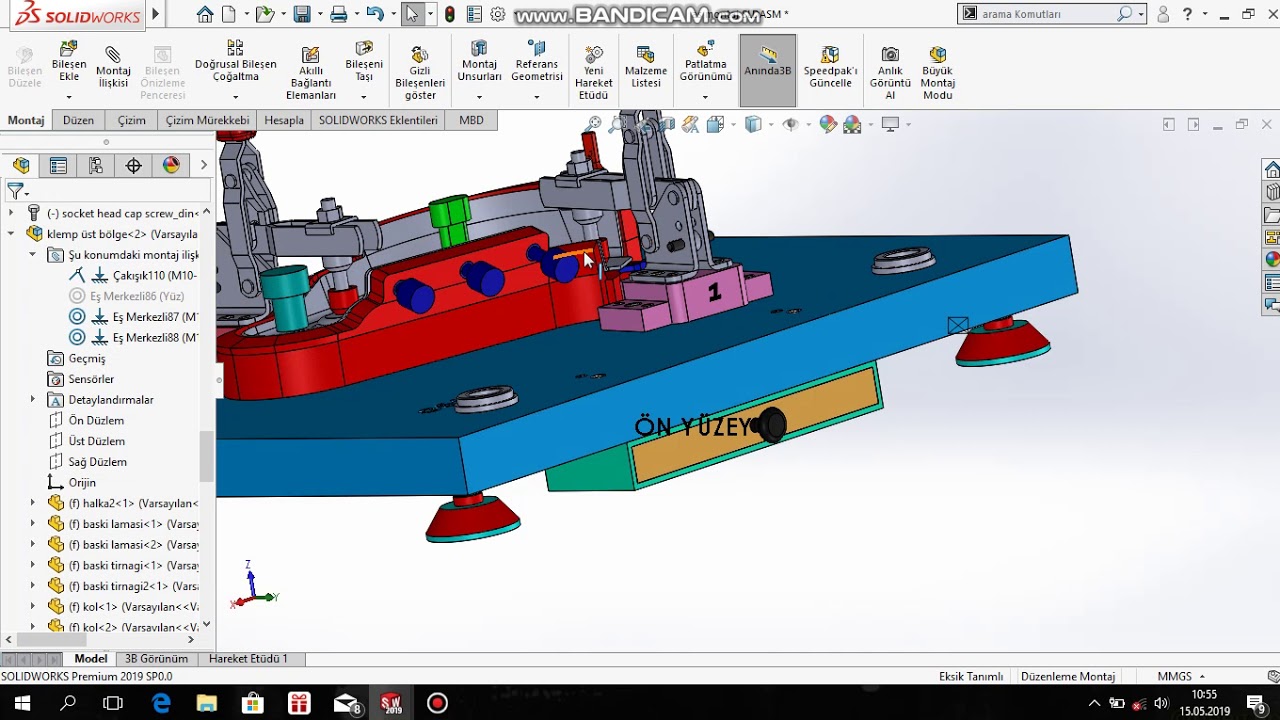The image size is (1280, 720).
Task: Expand the Montaj Unsurları dropdown arrow
Action: (x=479, y=97)
